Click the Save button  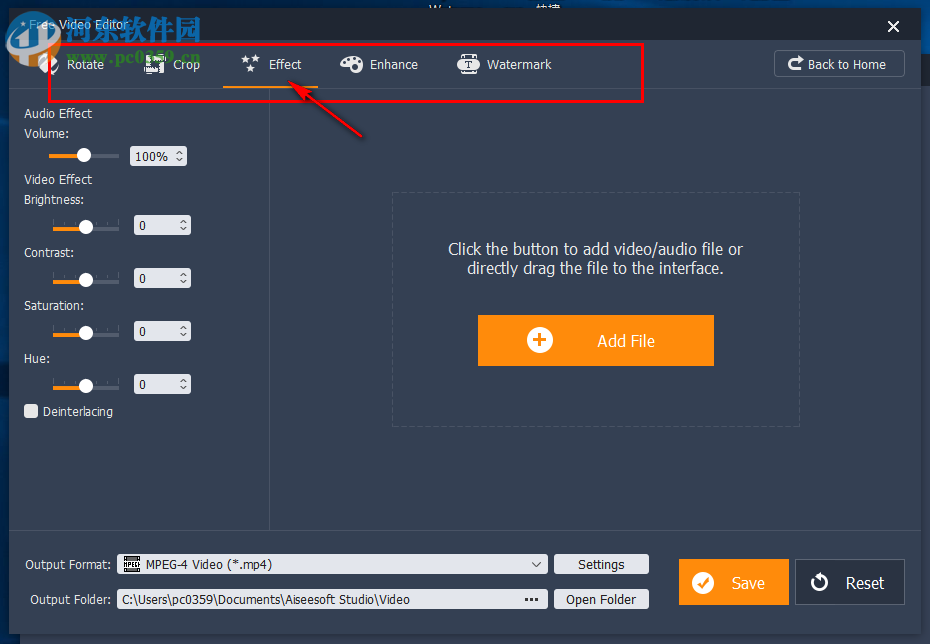733,582
